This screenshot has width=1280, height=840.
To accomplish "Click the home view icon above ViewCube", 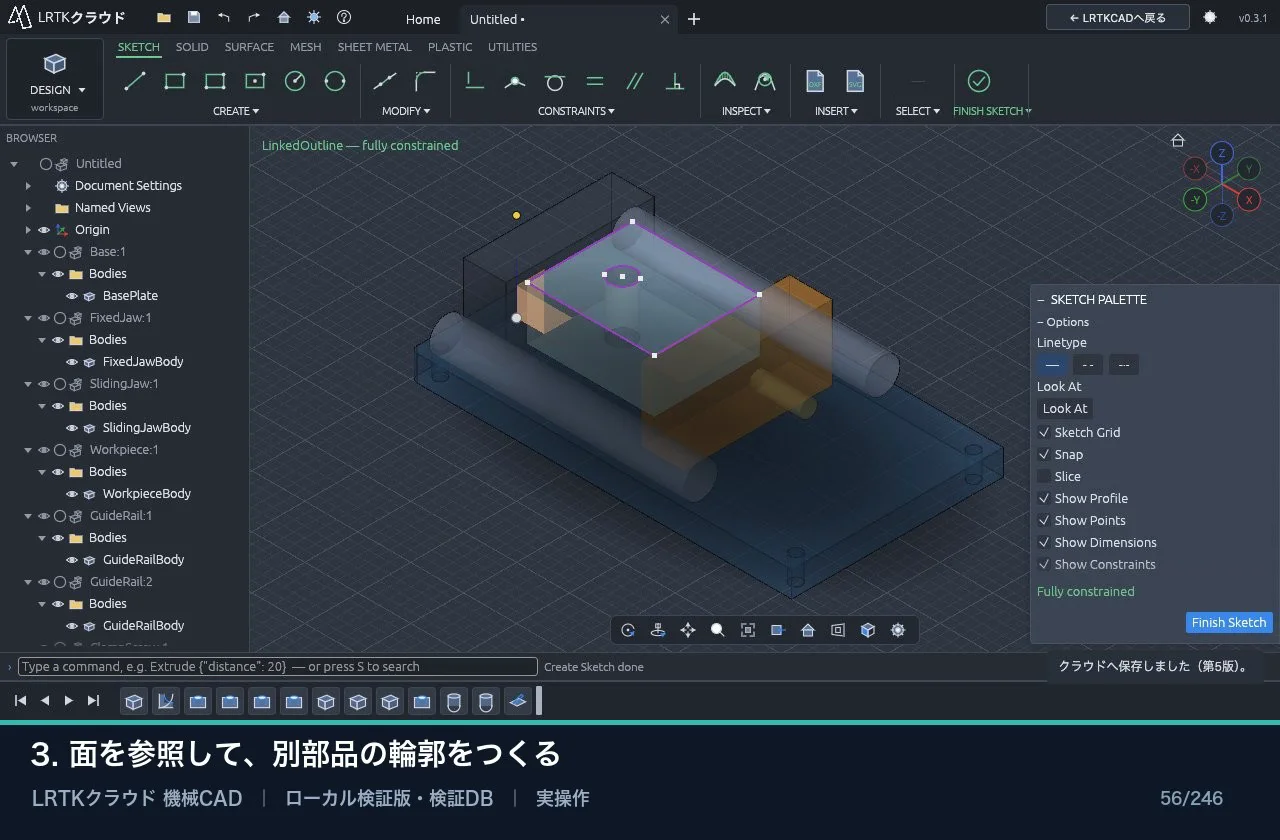I will [1178, 141].
